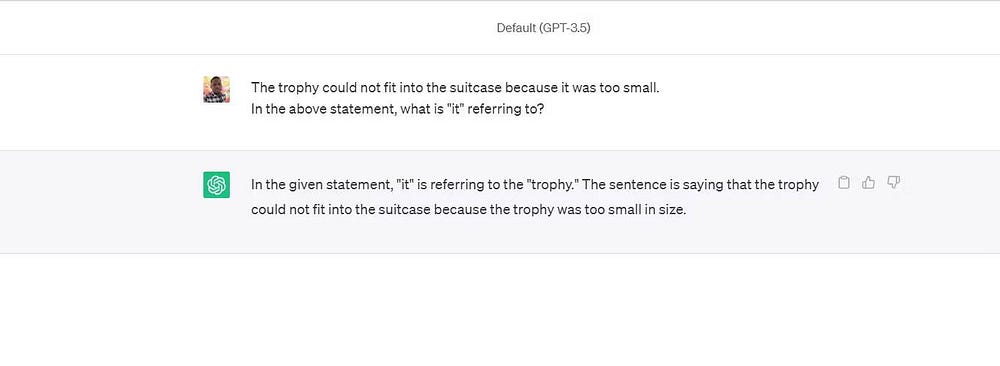This screenshot has height=366, width=1000.
Task: Click the user profile avatar photo
Action: (216, 89)
